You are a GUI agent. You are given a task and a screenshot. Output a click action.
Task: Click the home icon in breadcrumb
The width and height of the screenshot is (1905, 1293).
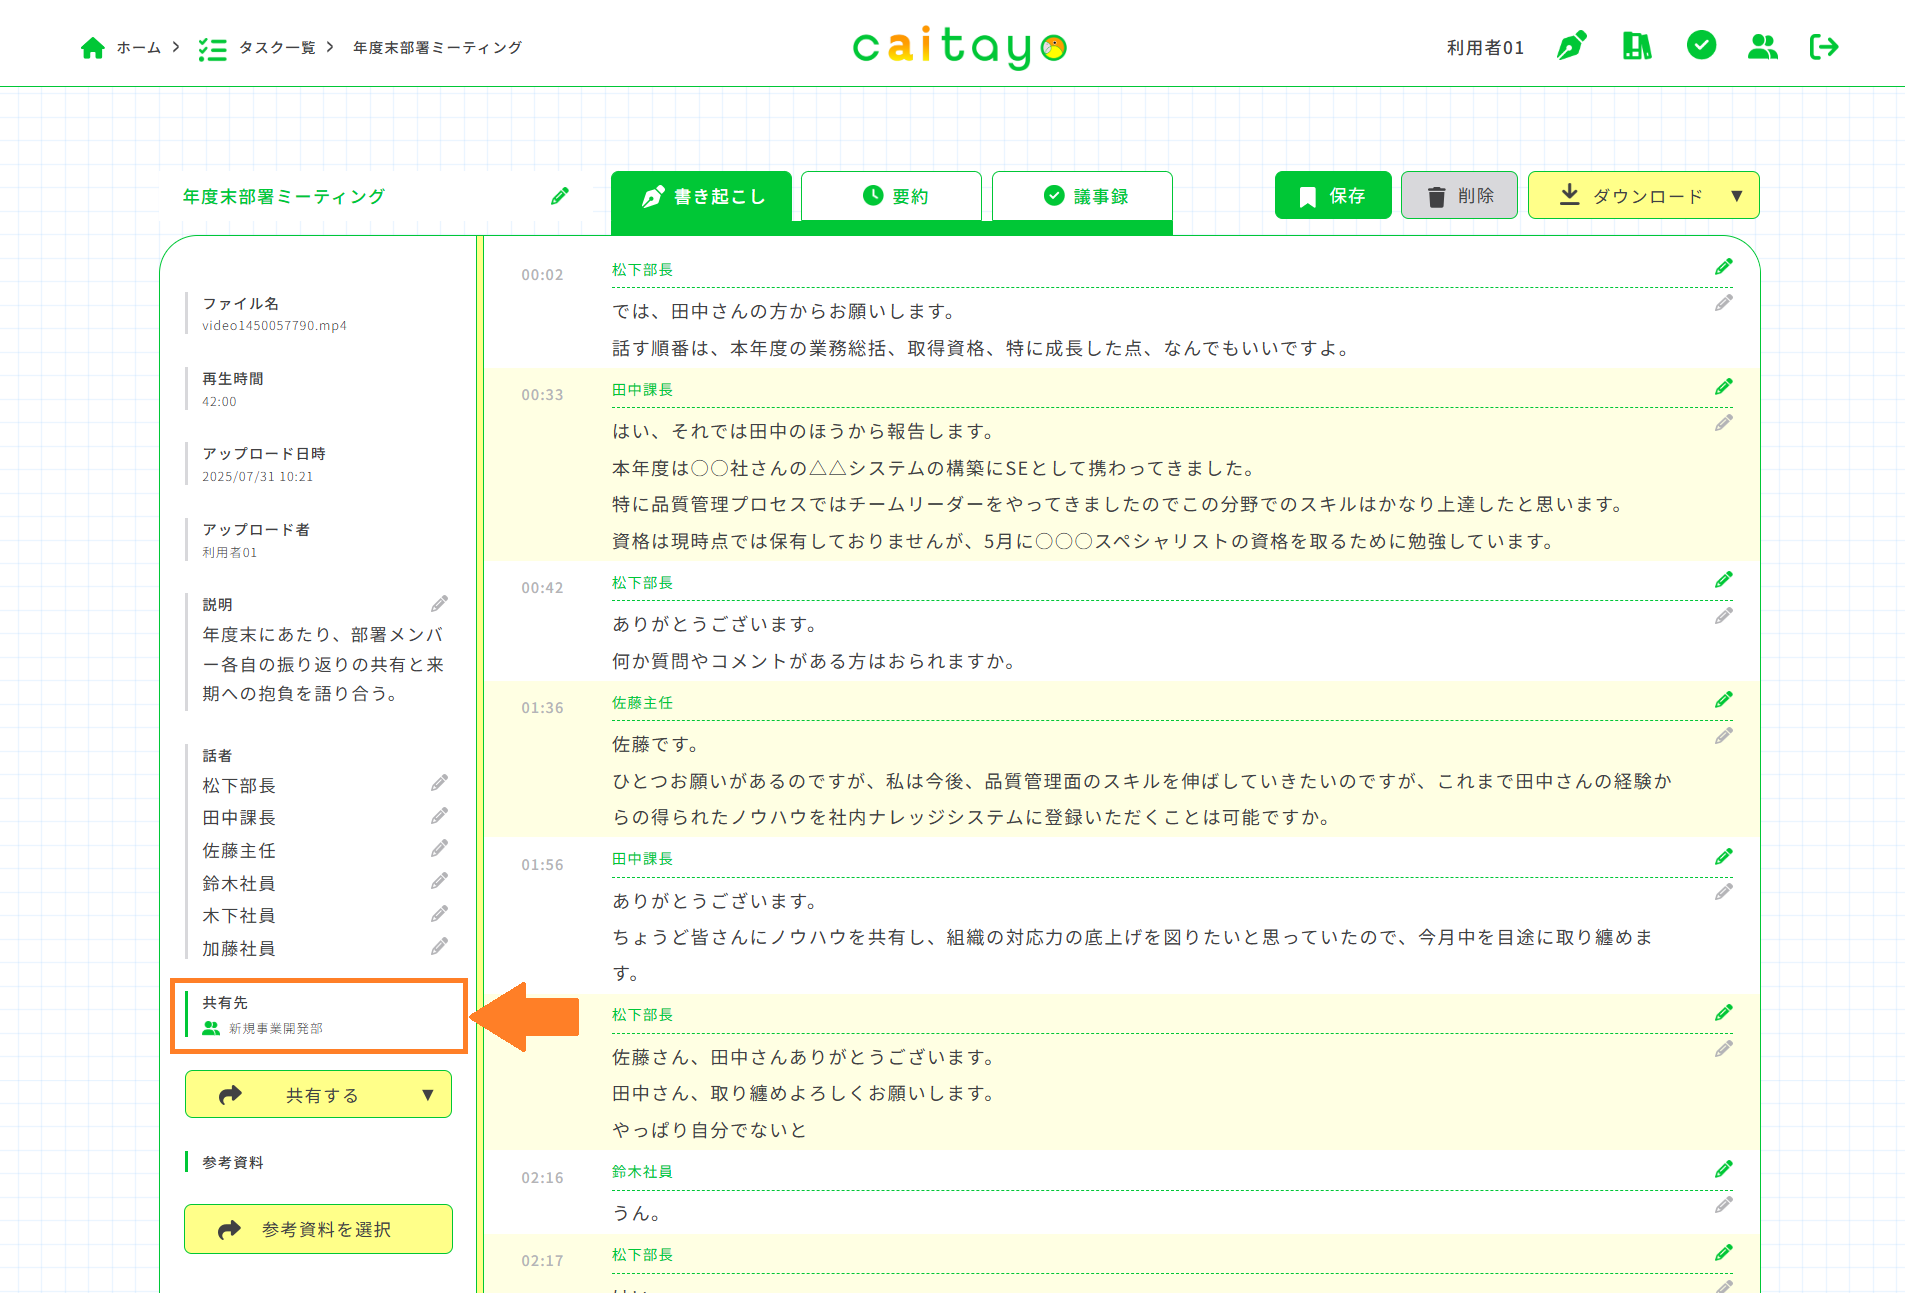coord(93,48)
